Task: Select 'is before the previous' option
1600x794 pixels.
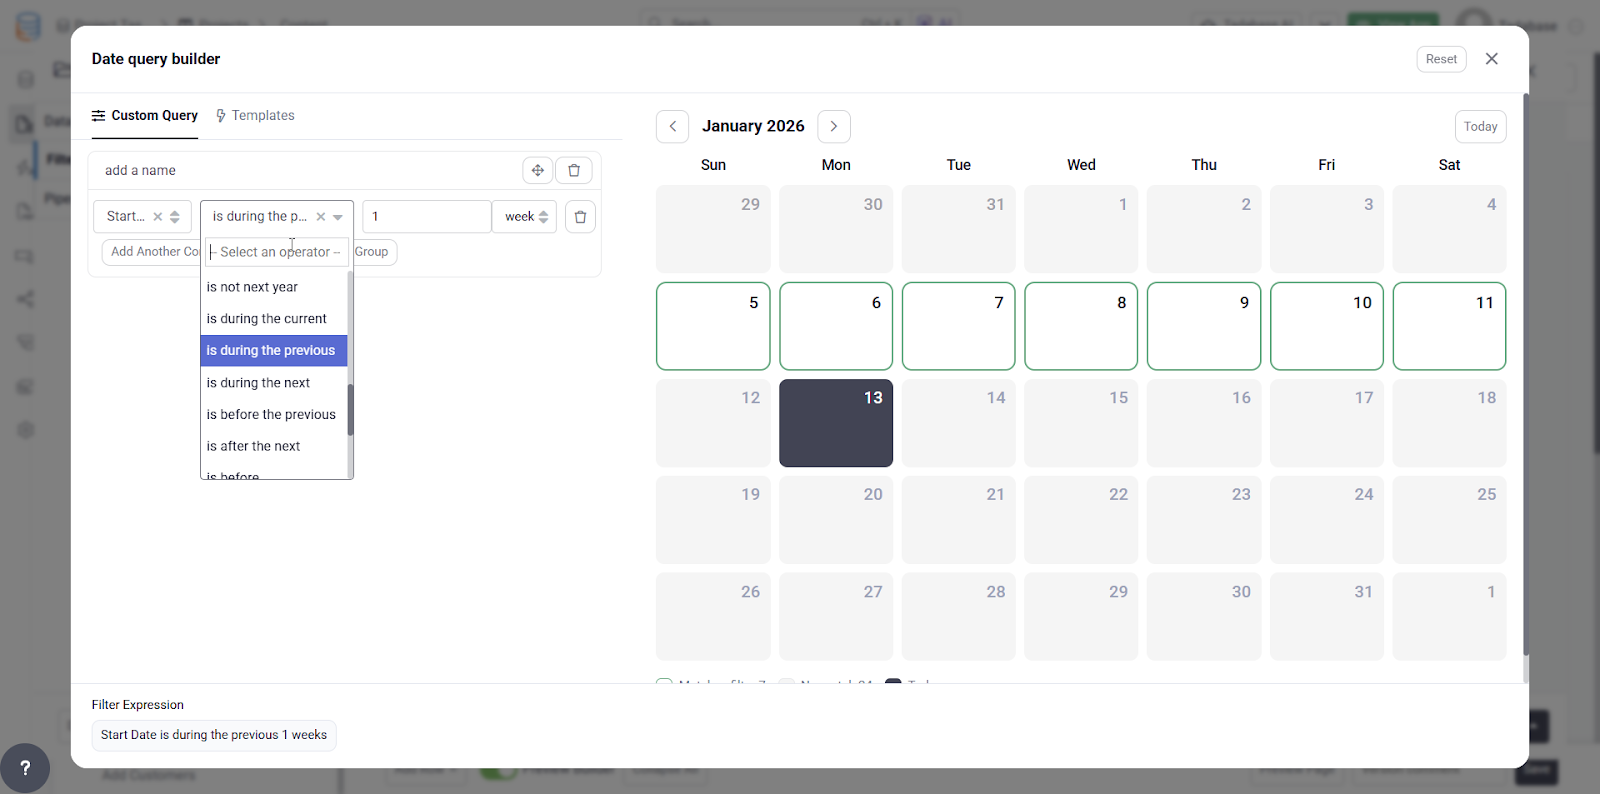Action: 271,415
